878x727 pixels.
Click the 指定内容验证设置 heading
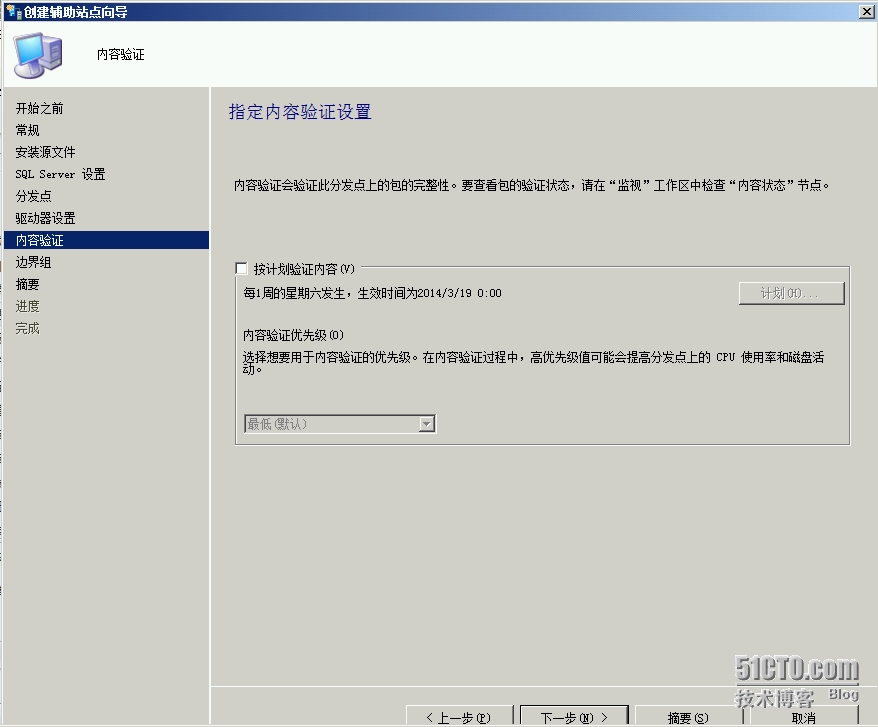[300, 111]
